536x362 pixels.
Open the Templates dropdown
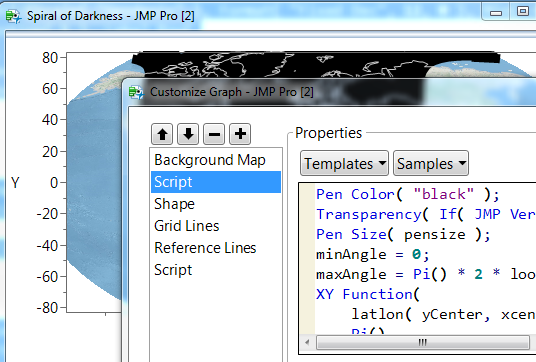pos(345,163)
